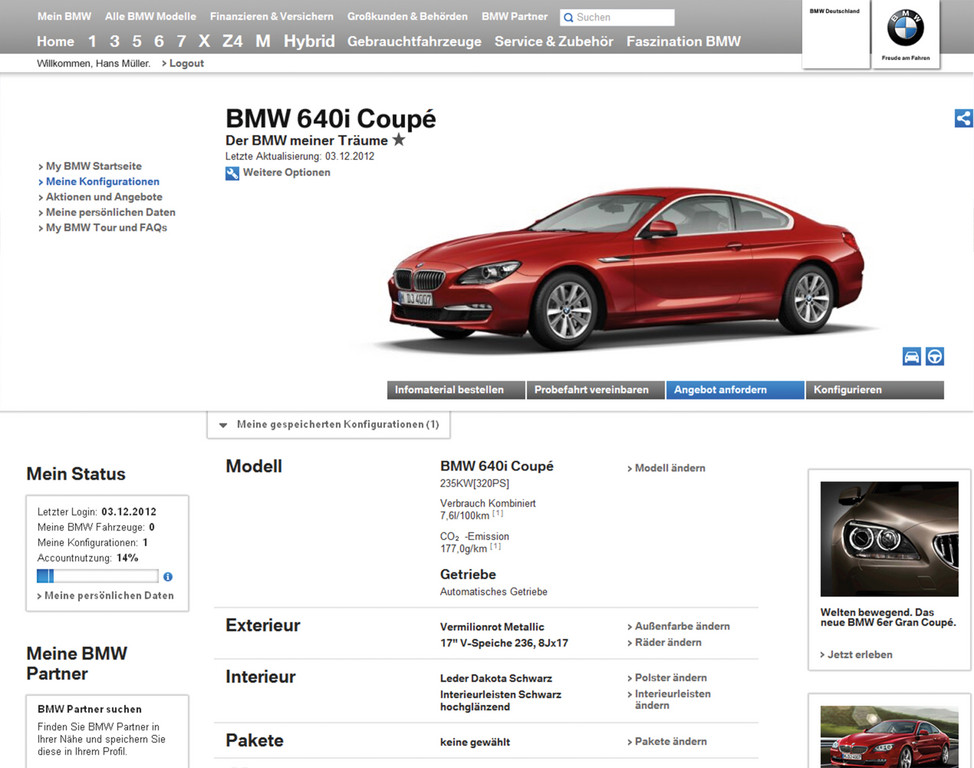
Task: Click Weitere Optionen link text
Action: click(x=286, y=173)
